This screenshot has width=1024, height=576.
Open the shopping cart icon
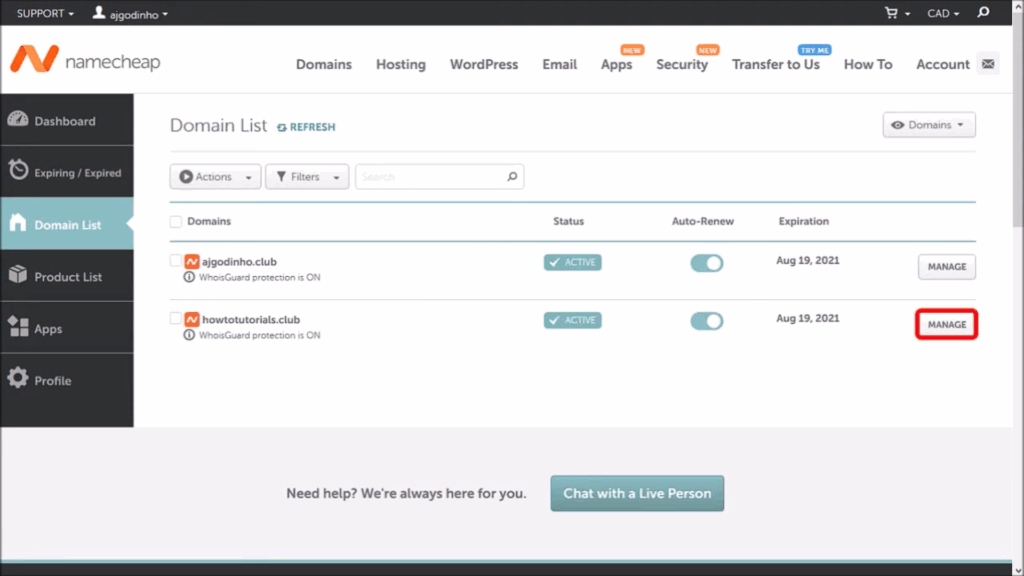click(891, 13)
